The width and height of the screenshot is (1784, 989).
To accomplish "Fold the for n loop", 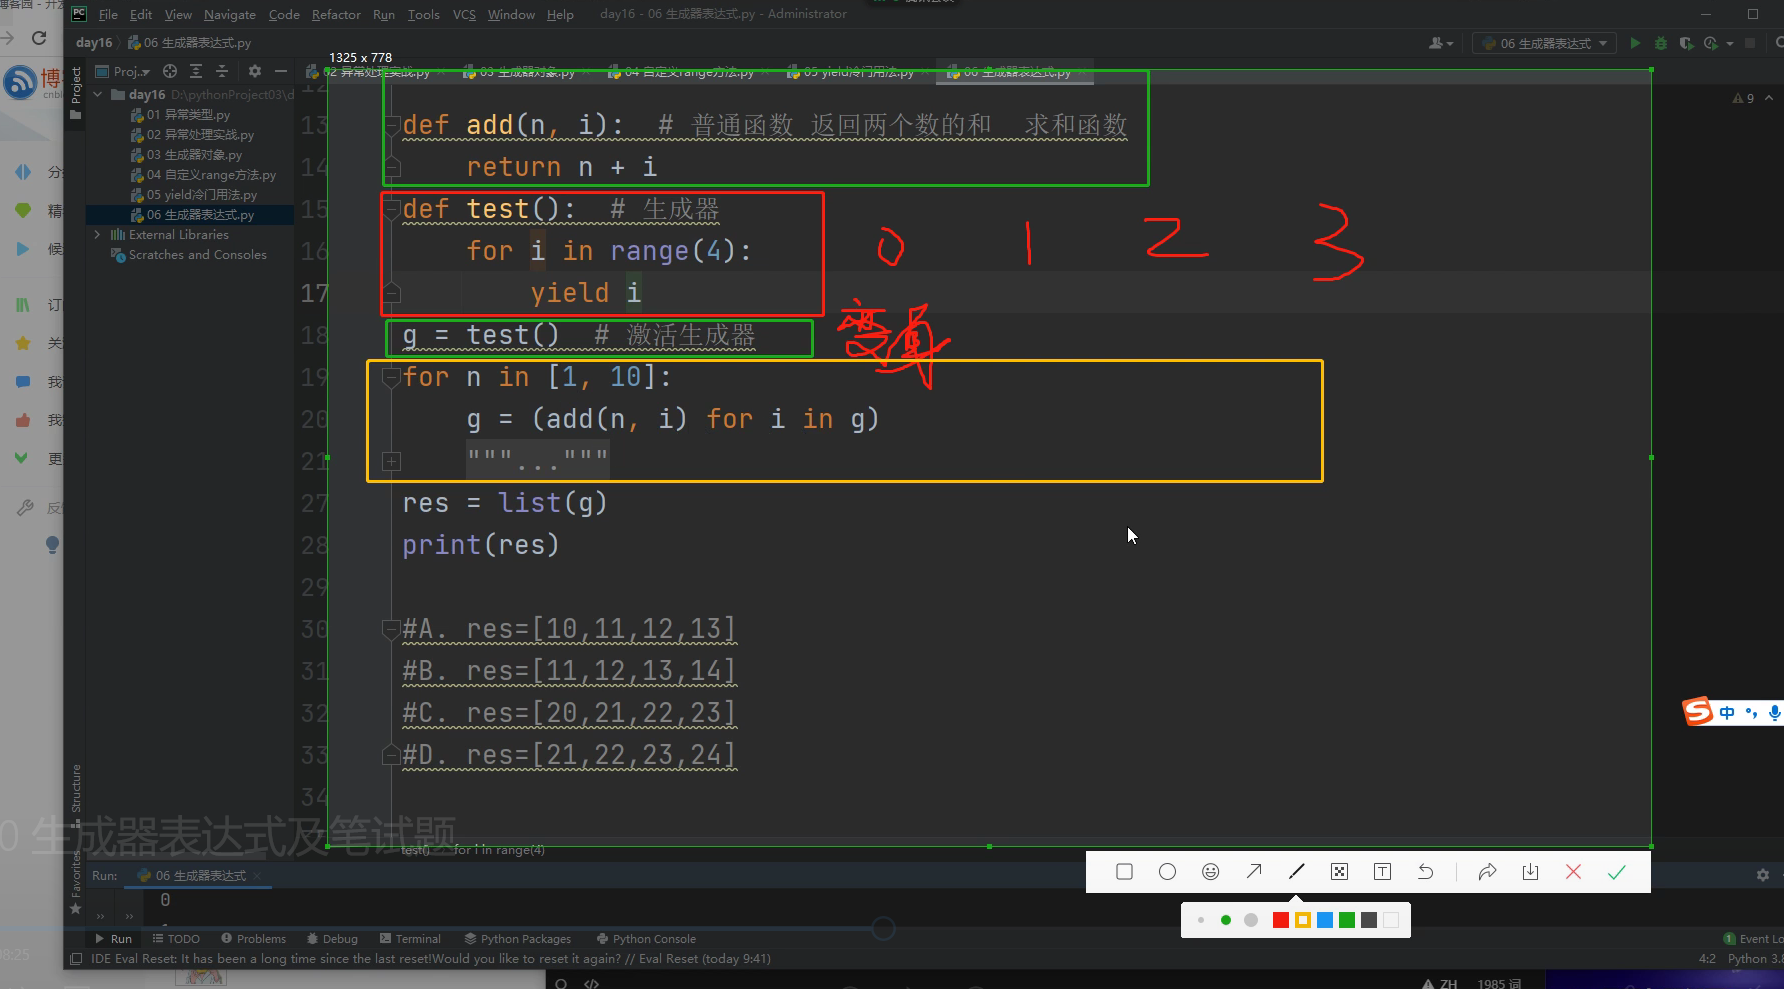I will (x=392, y=377).
